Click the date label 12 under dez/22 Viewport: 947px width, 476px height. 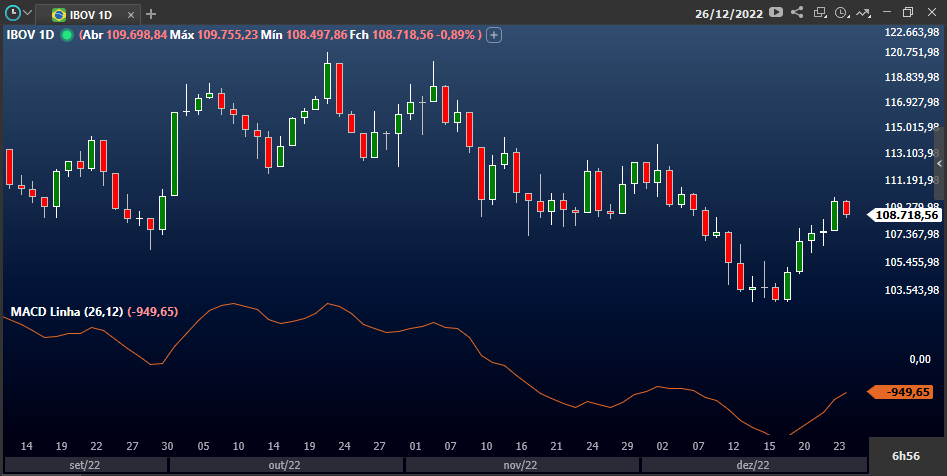pyautogui.click(x=733, y=446)
